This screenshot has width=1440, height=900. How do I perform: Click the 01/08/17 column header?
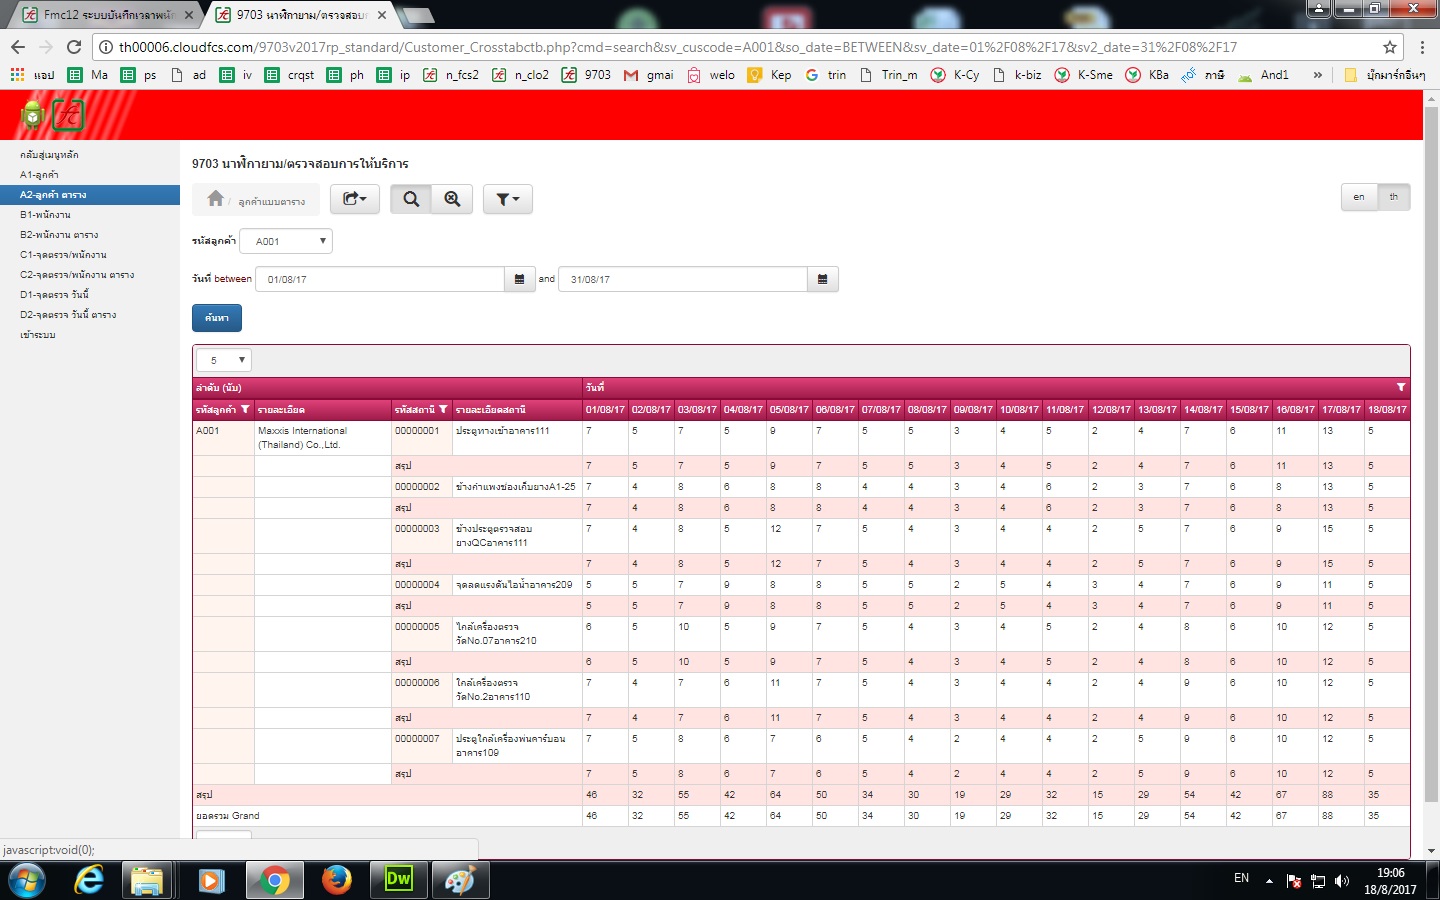click(605, 409)
